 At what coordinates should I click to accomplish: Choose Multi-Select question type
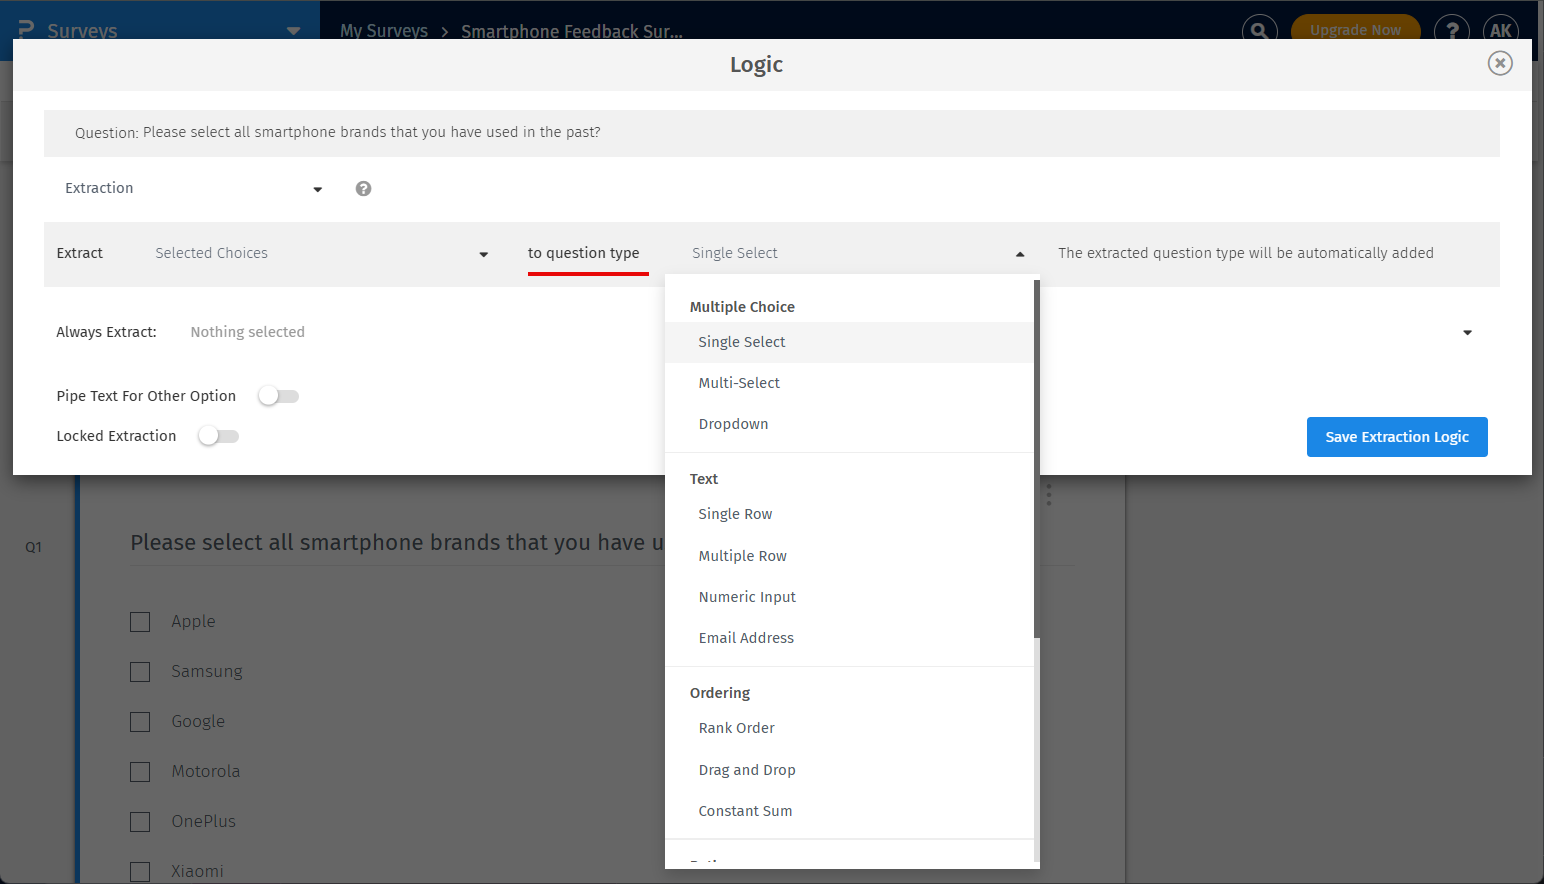click(x=849, y=383)
